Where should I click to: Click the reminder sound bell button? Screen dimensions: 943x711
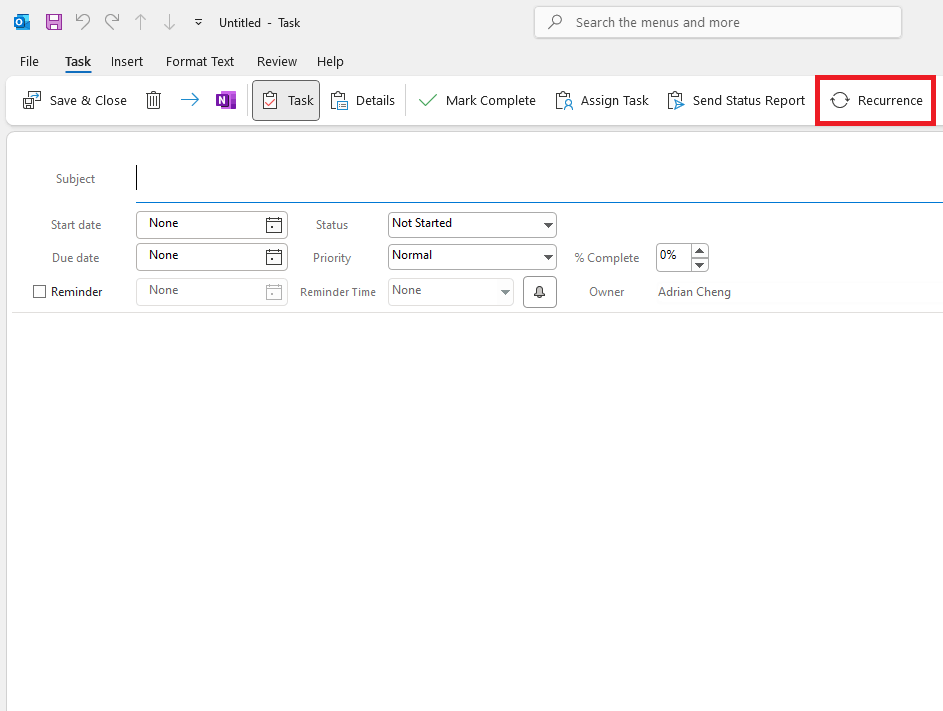coord(539,292)
